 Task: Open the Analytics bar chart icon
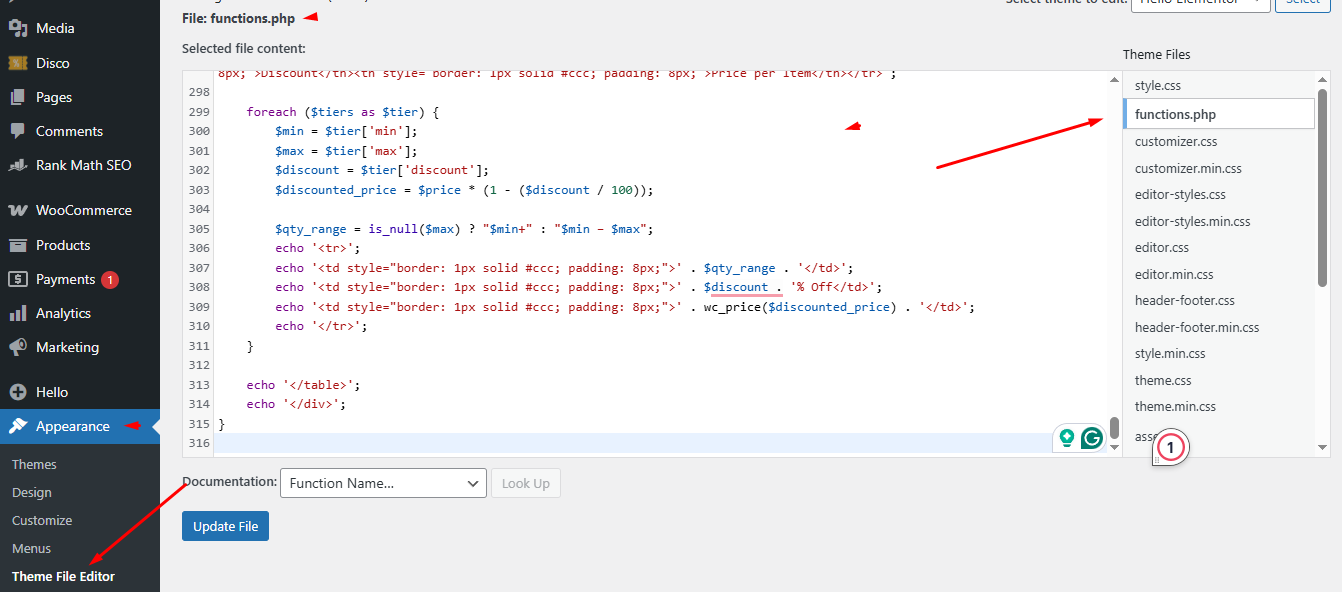tap(17, 313)
